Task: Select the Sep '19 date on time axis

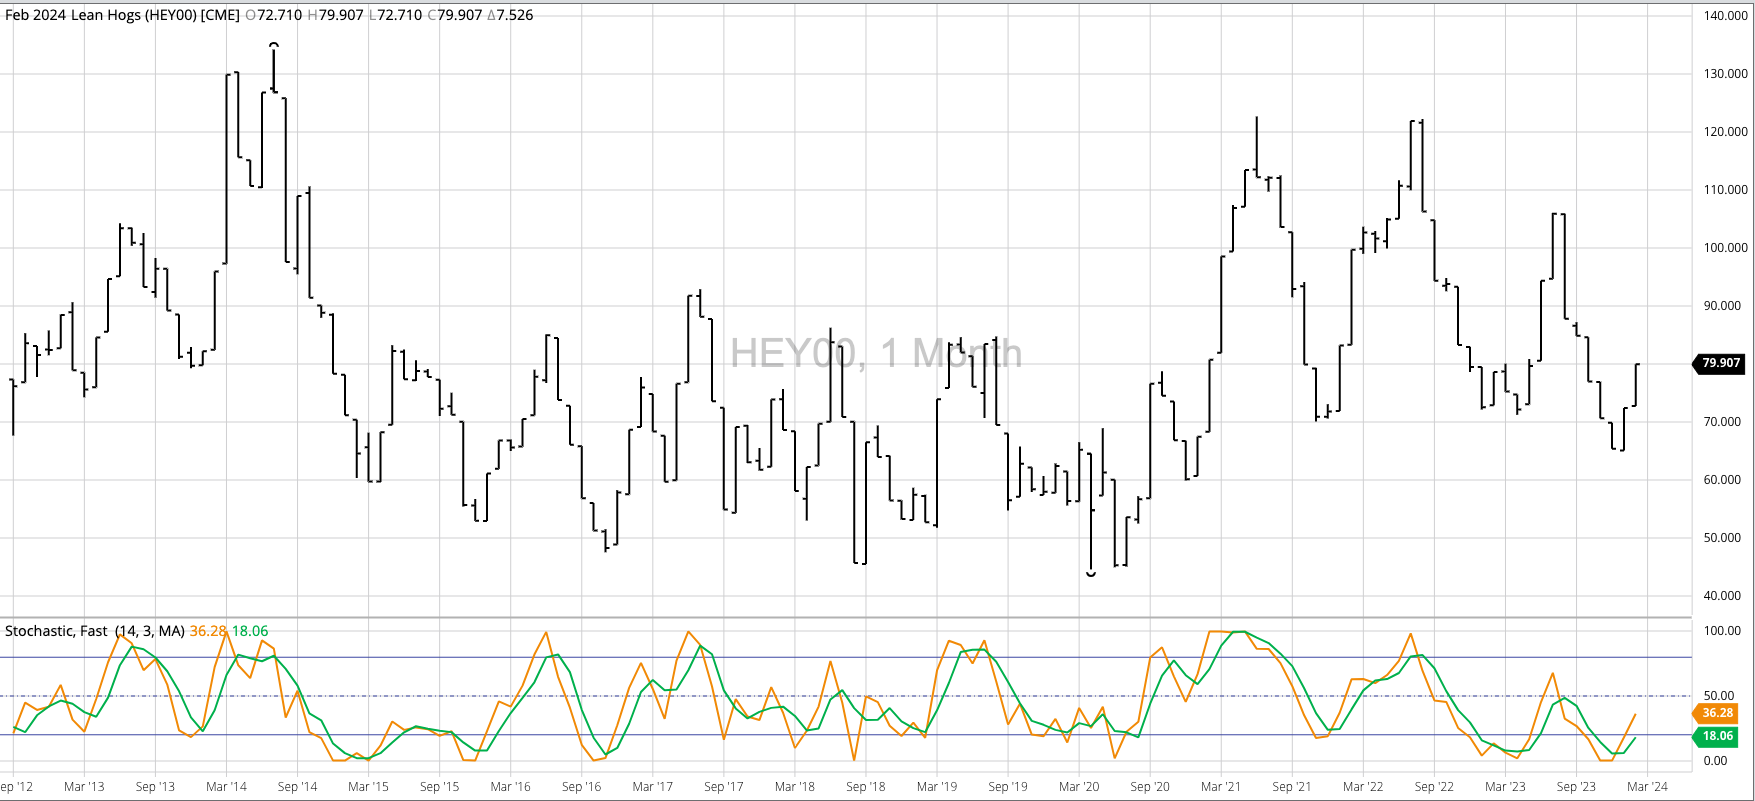Action: pyautogui.click(x=1007, y=787)
